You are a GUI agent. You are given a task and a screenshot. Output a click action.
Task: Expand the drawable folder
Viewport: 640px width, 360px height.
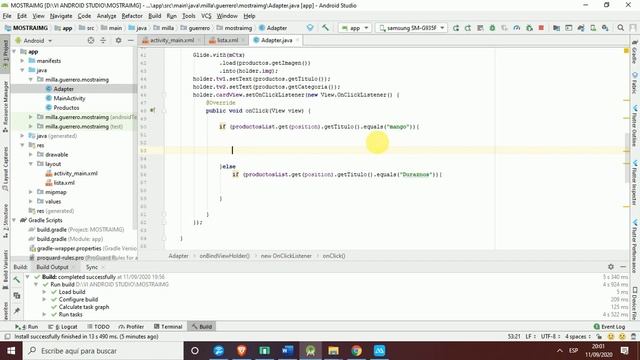pyautogui.click(x=31, y=154)
